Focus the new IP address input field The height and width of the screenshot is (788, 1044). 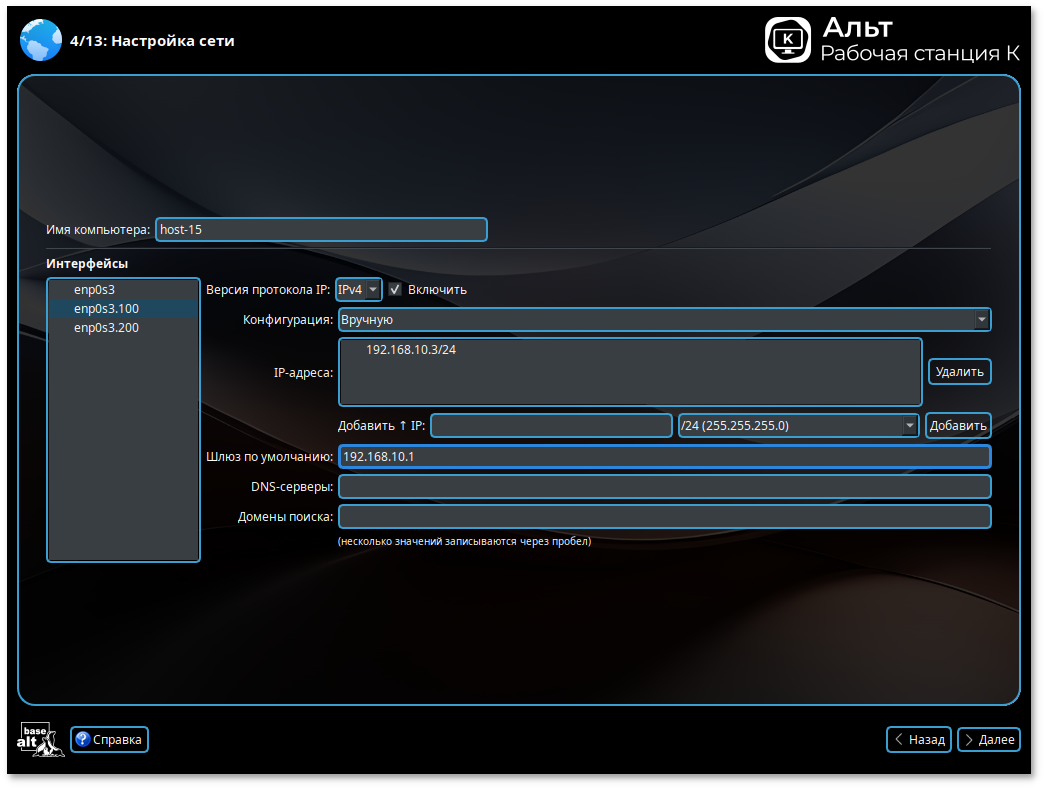tap(551, 426)
